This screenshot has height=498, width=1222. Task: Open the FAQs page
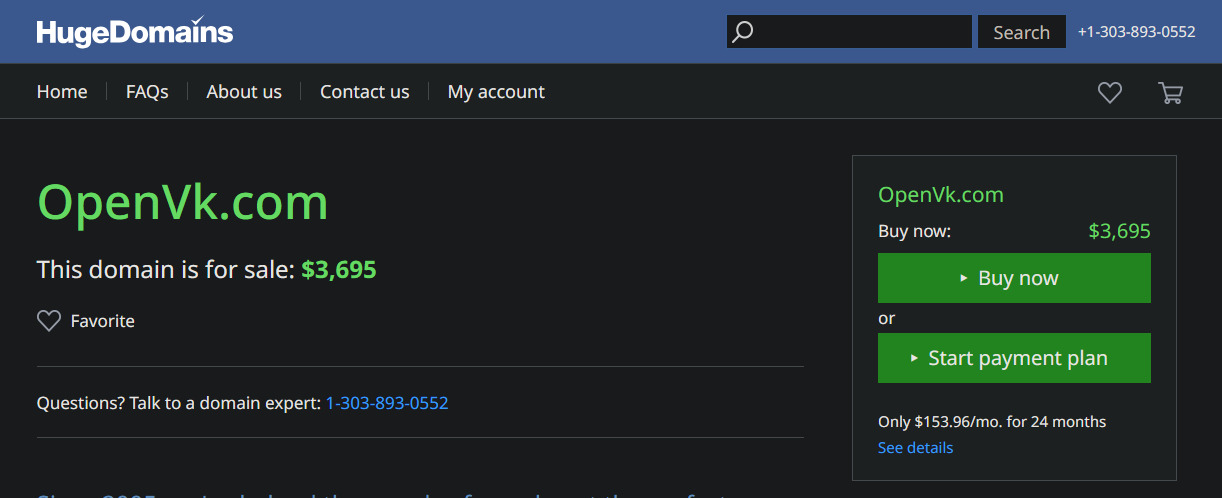click(x=147, y=92)
